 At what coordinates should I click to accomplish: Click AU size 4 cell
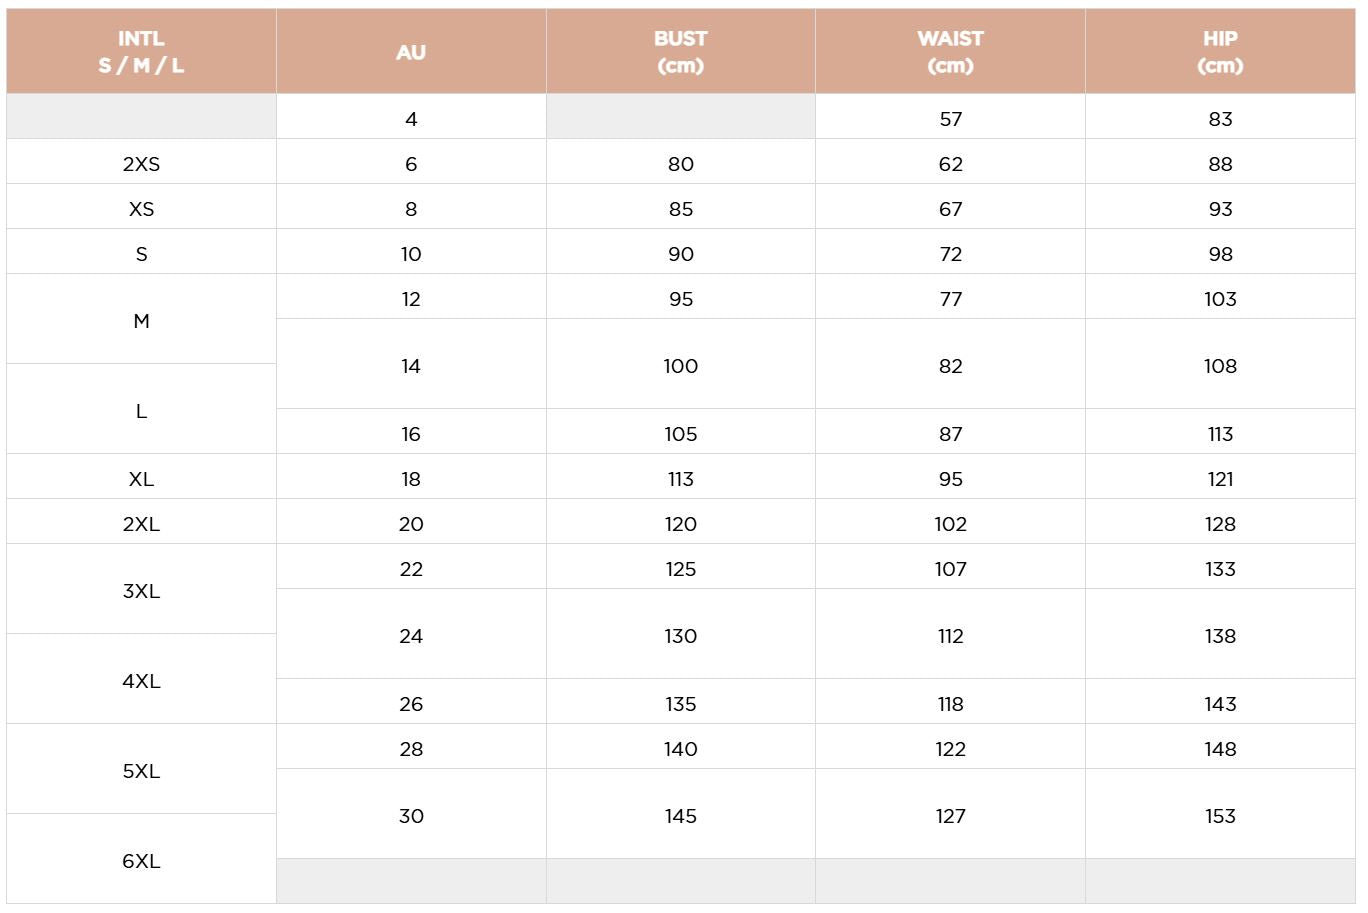[x=411, y=119]
